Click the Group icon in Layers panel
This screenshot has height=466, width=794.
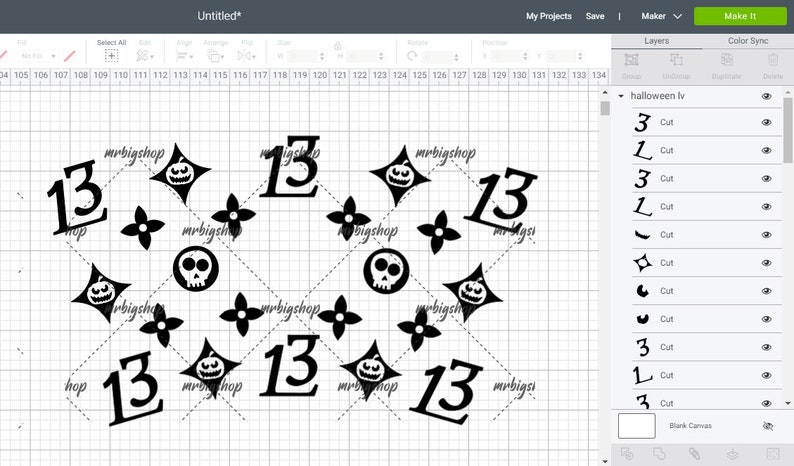click(x=631, y=60)
